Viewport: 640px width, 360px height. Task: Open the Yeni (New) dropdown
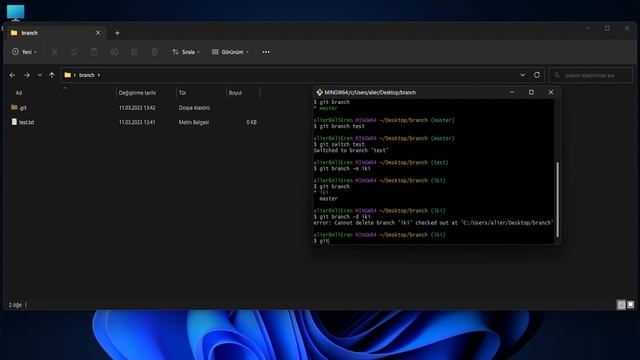24,52
